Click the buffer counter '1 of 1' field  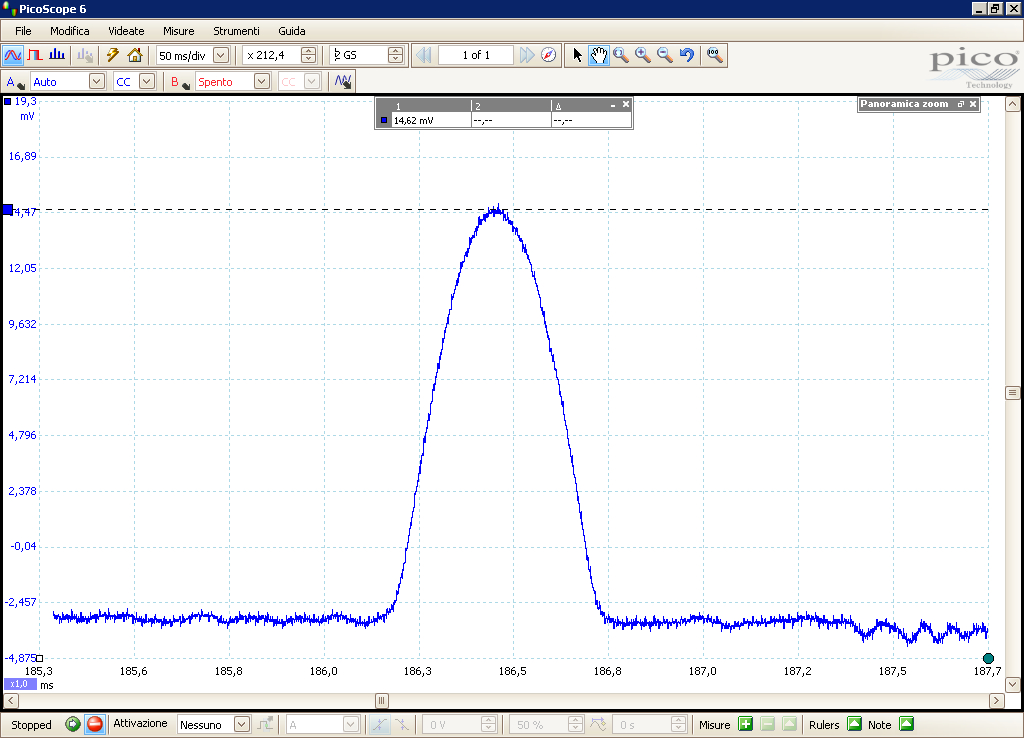(x=476, y=56)
